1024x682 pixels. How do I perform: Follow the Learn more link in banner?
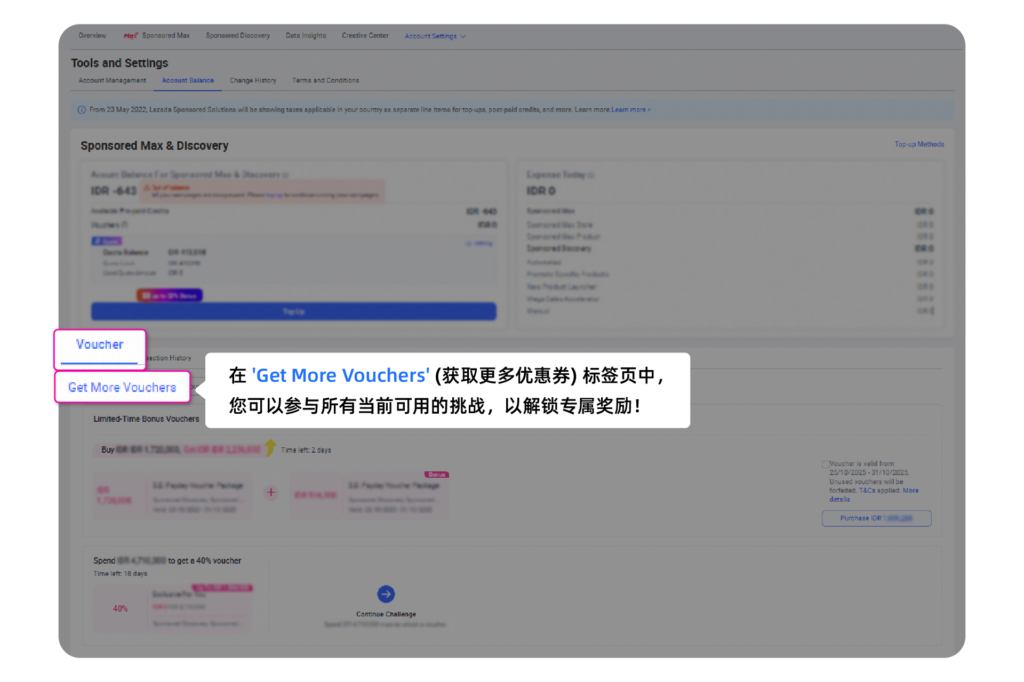(630, 110)
